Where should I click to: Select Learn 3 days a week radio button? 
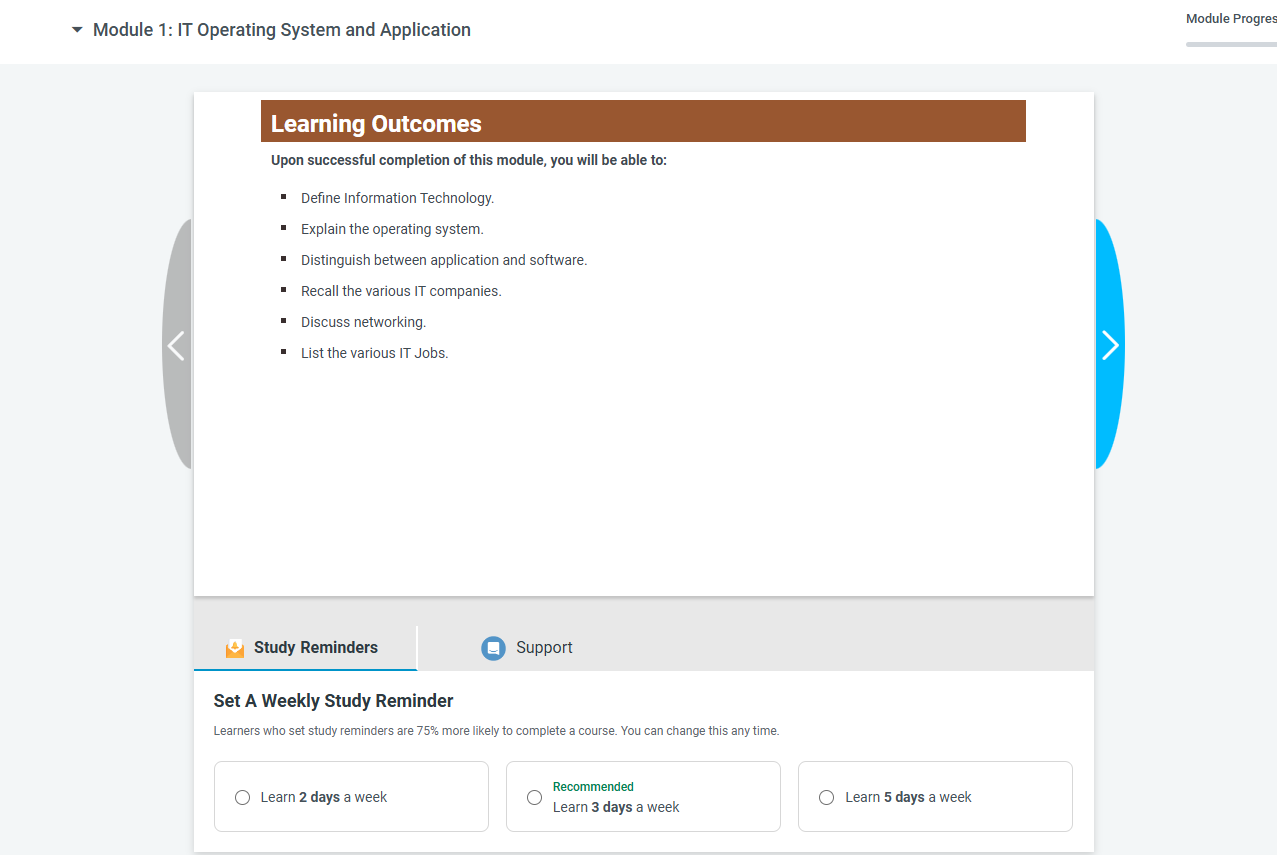coord(534,797)
